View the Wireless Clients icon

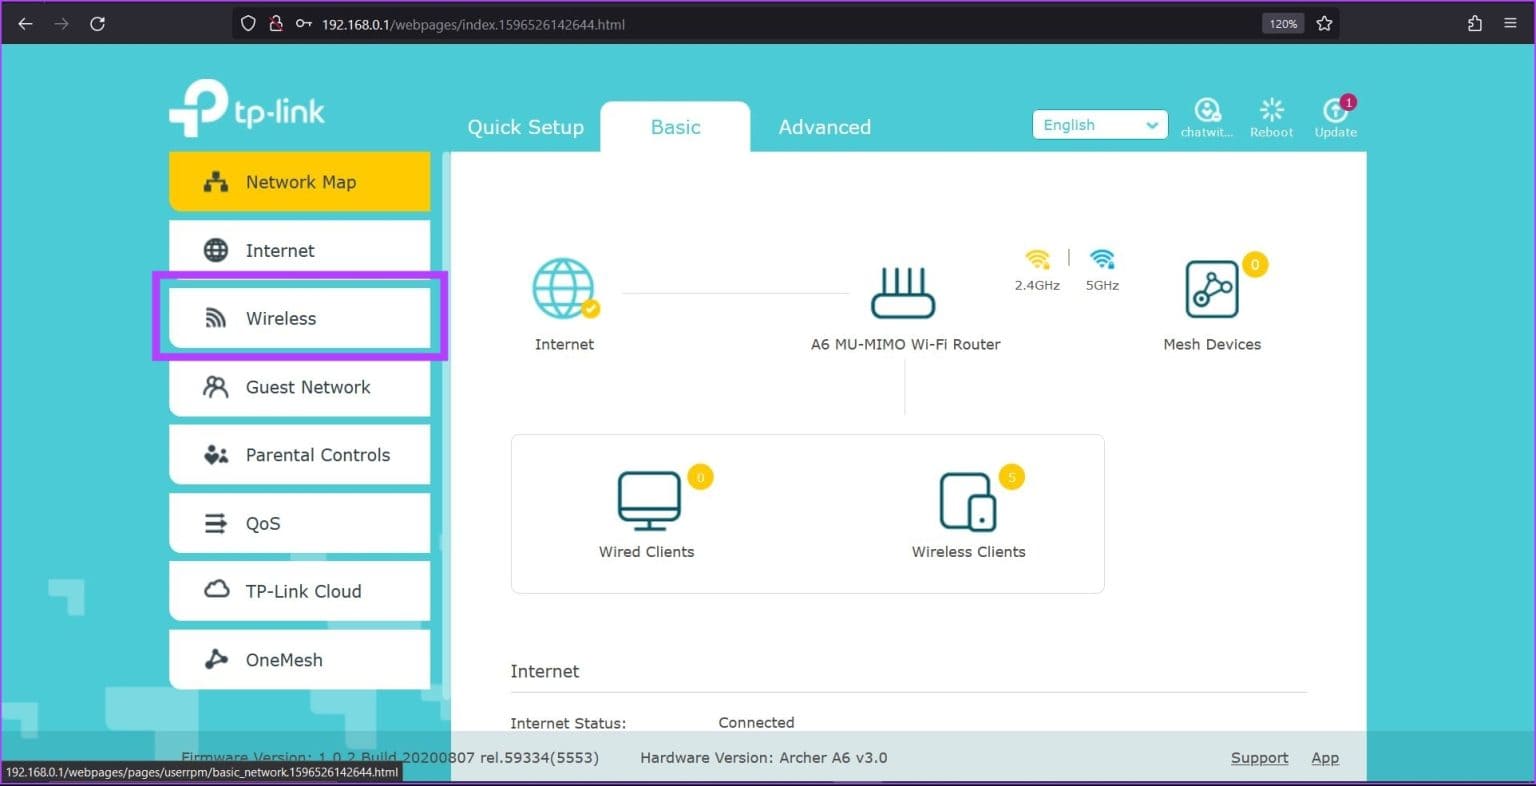point(967,502)
